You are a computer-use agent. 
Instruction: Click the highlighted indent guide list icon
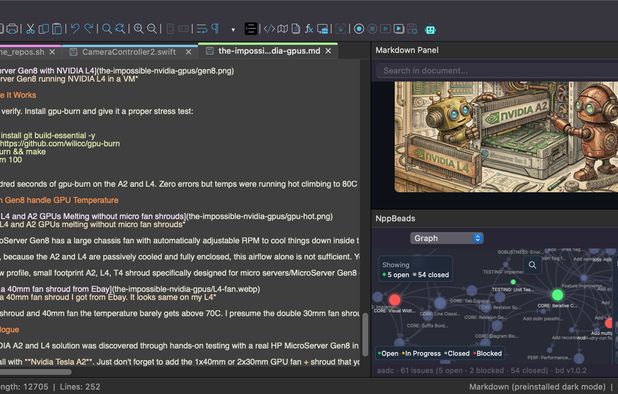[x=251, y=29]
